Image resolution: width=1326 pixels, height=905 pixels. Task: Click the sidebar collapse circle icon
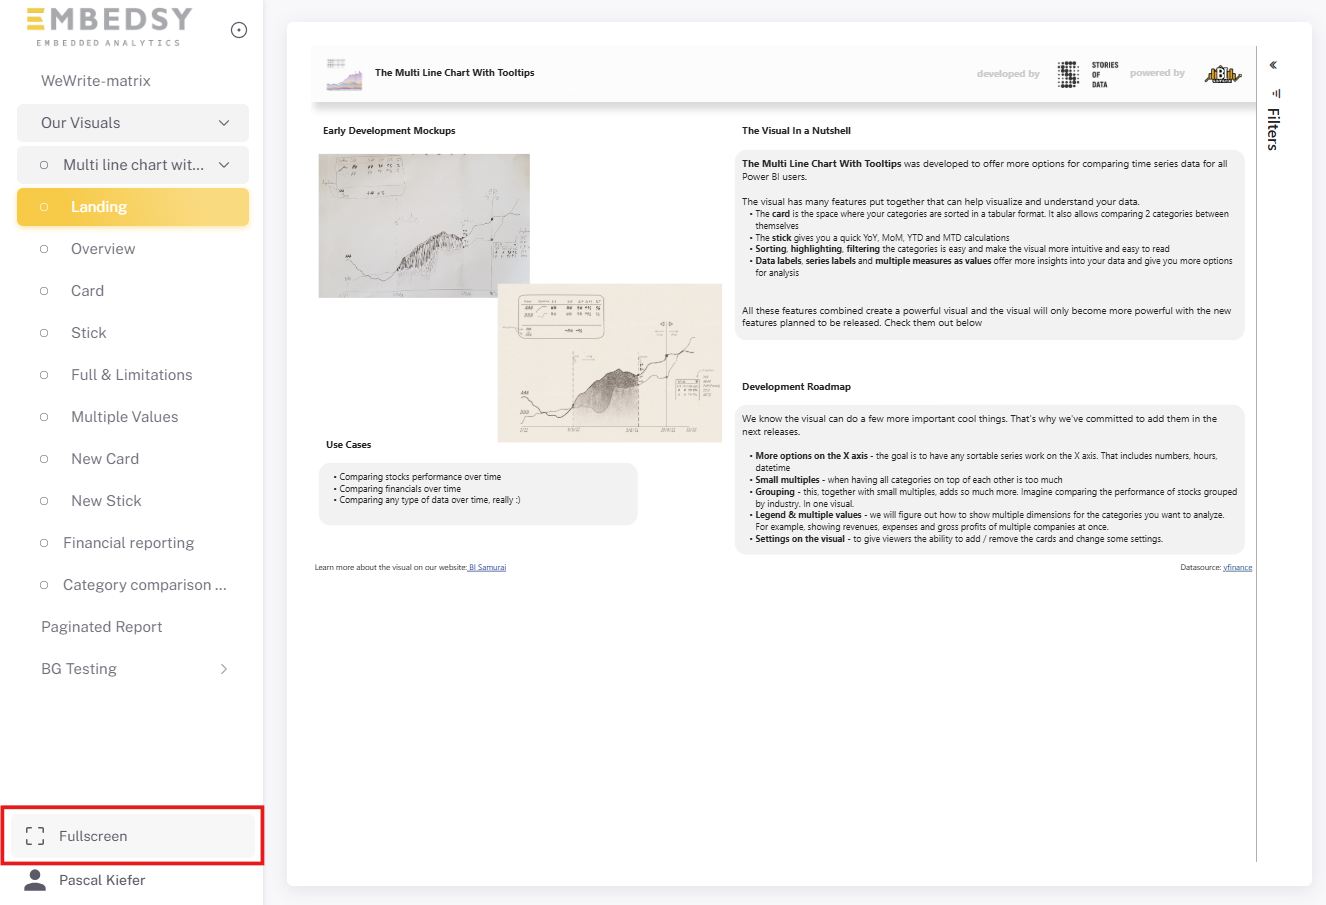[239, 30]
